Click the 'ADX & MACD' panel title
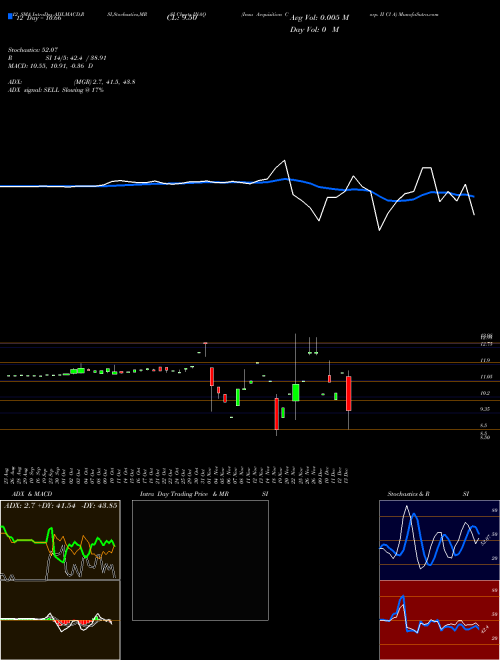This screenshot has width=500, height=660. [x=32, y=494]
